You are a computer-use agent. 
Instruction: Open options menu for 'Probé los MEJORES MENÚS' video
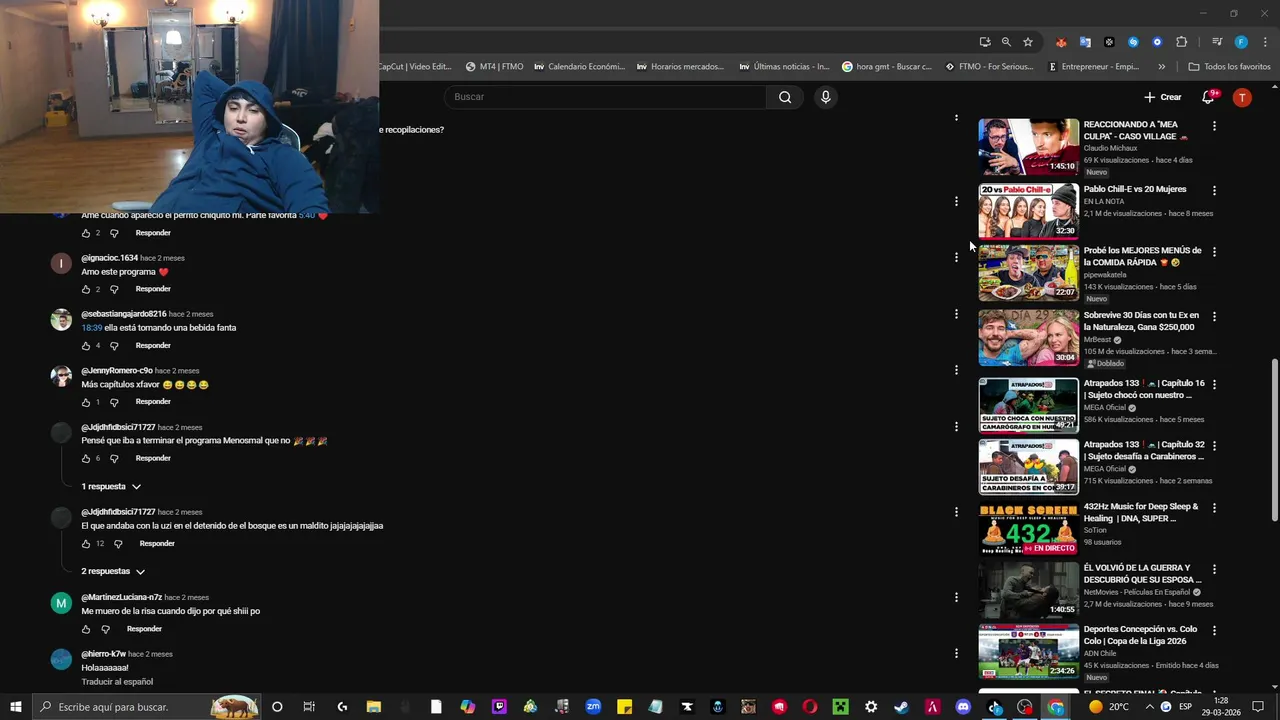coord(1214,252)
